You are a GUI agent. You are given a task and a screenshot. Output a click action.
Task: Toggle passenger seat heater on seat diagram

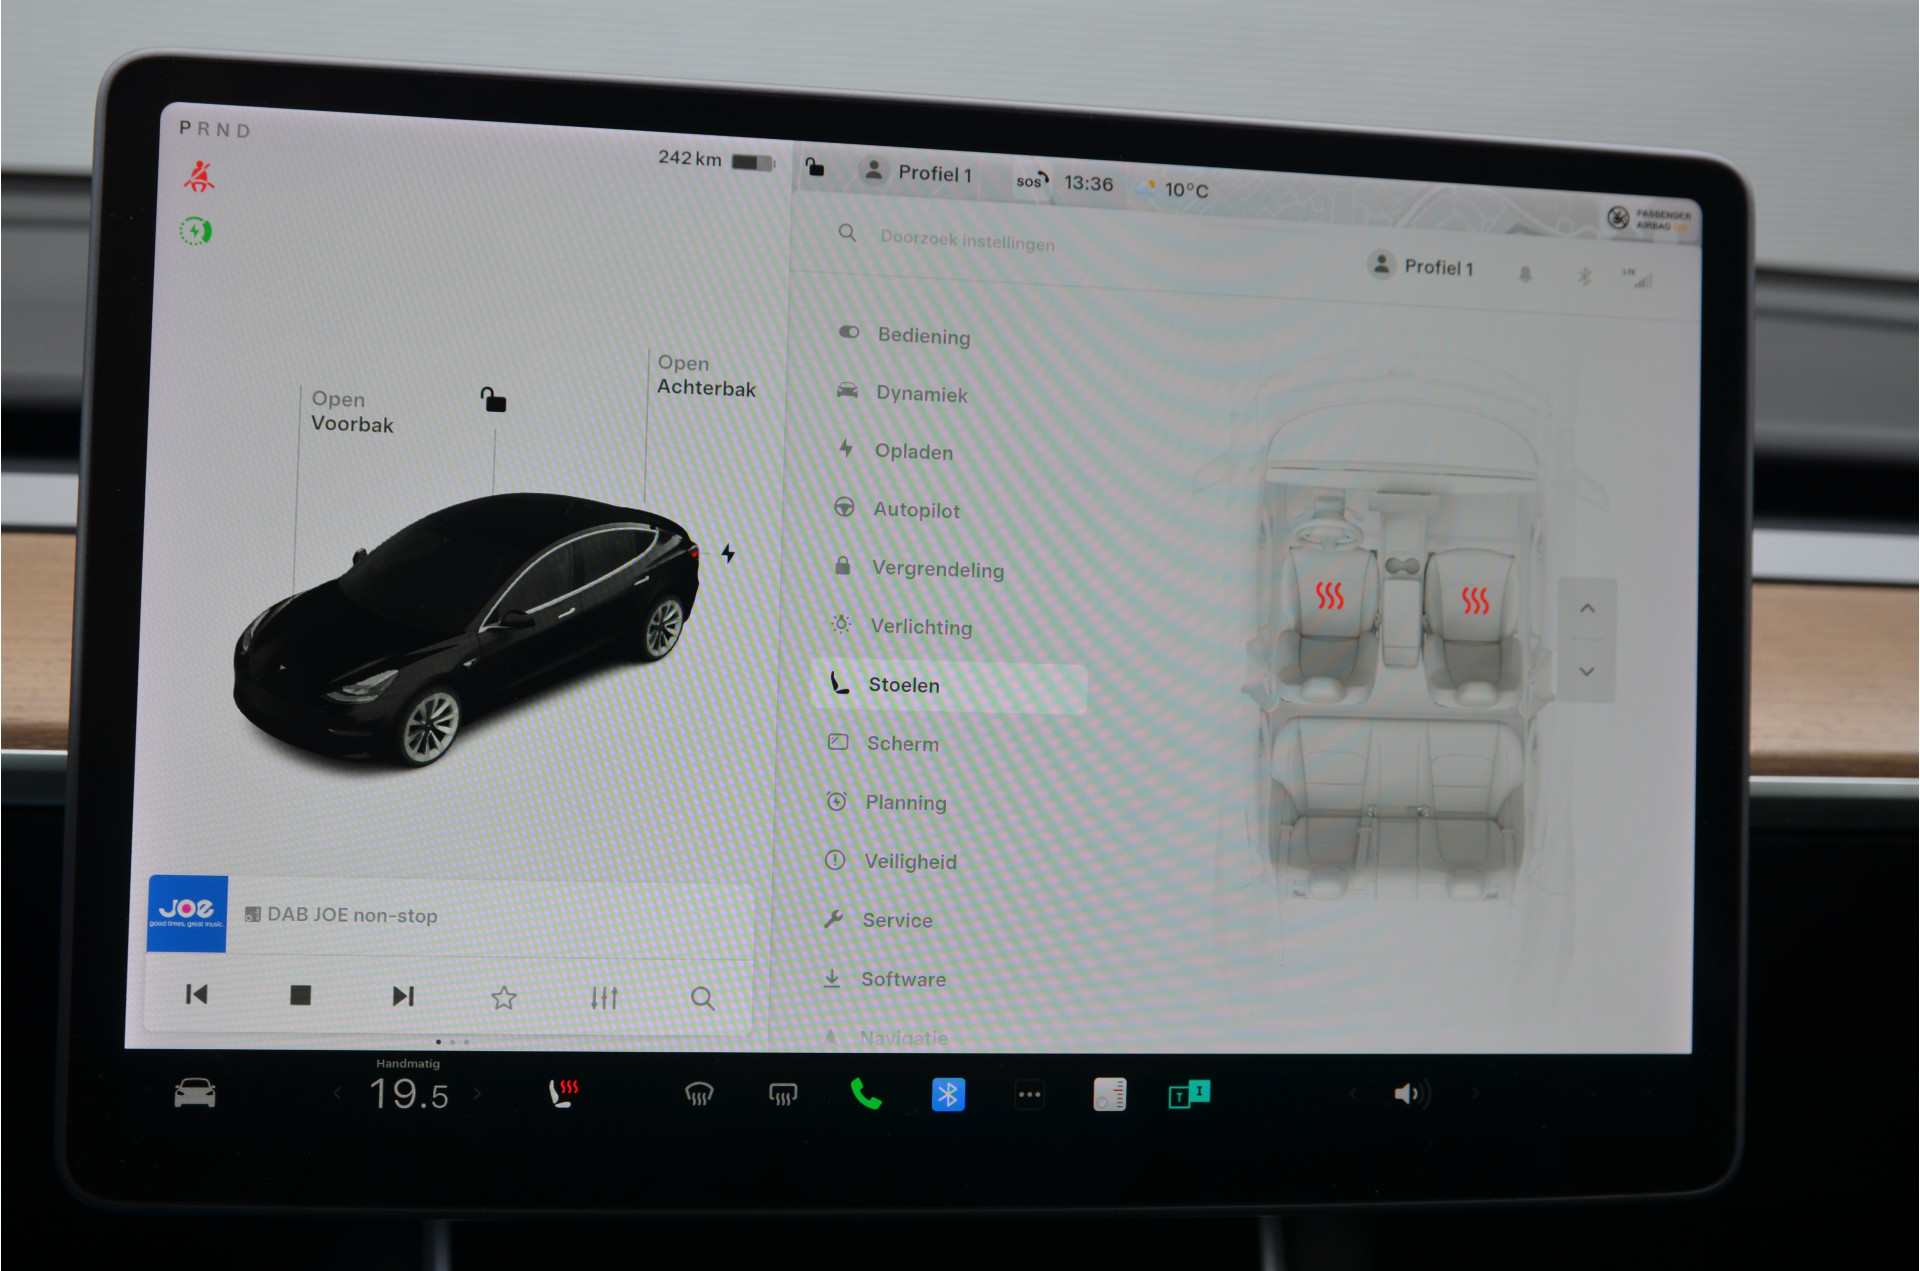click(1475, 600)
